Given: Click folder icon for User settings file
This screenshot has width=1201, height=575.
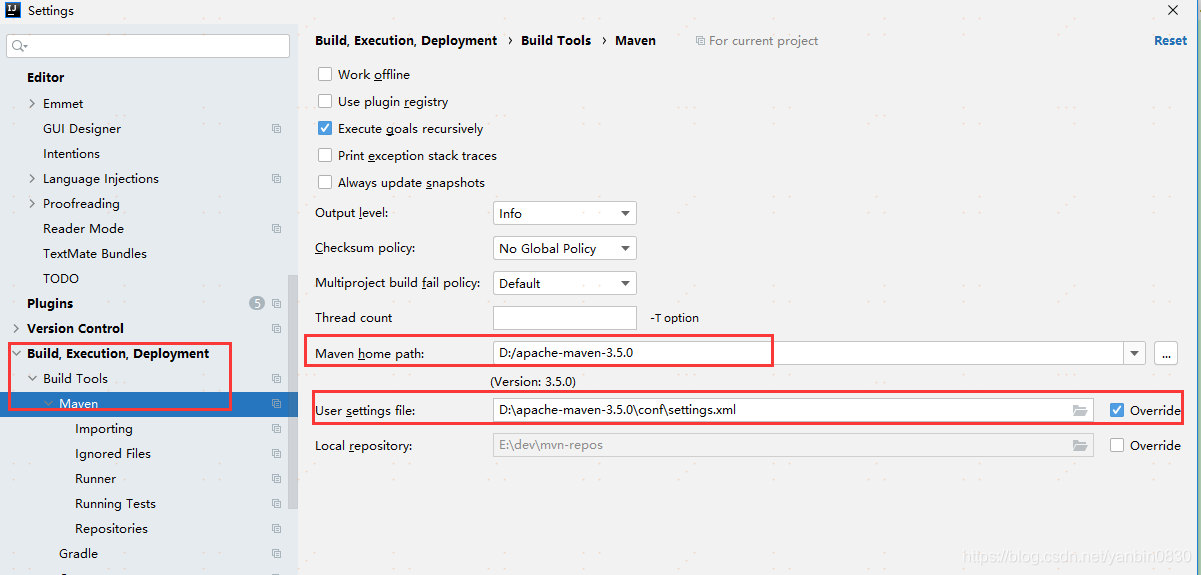Looking at the screenshot, I should coord(1080,410).
